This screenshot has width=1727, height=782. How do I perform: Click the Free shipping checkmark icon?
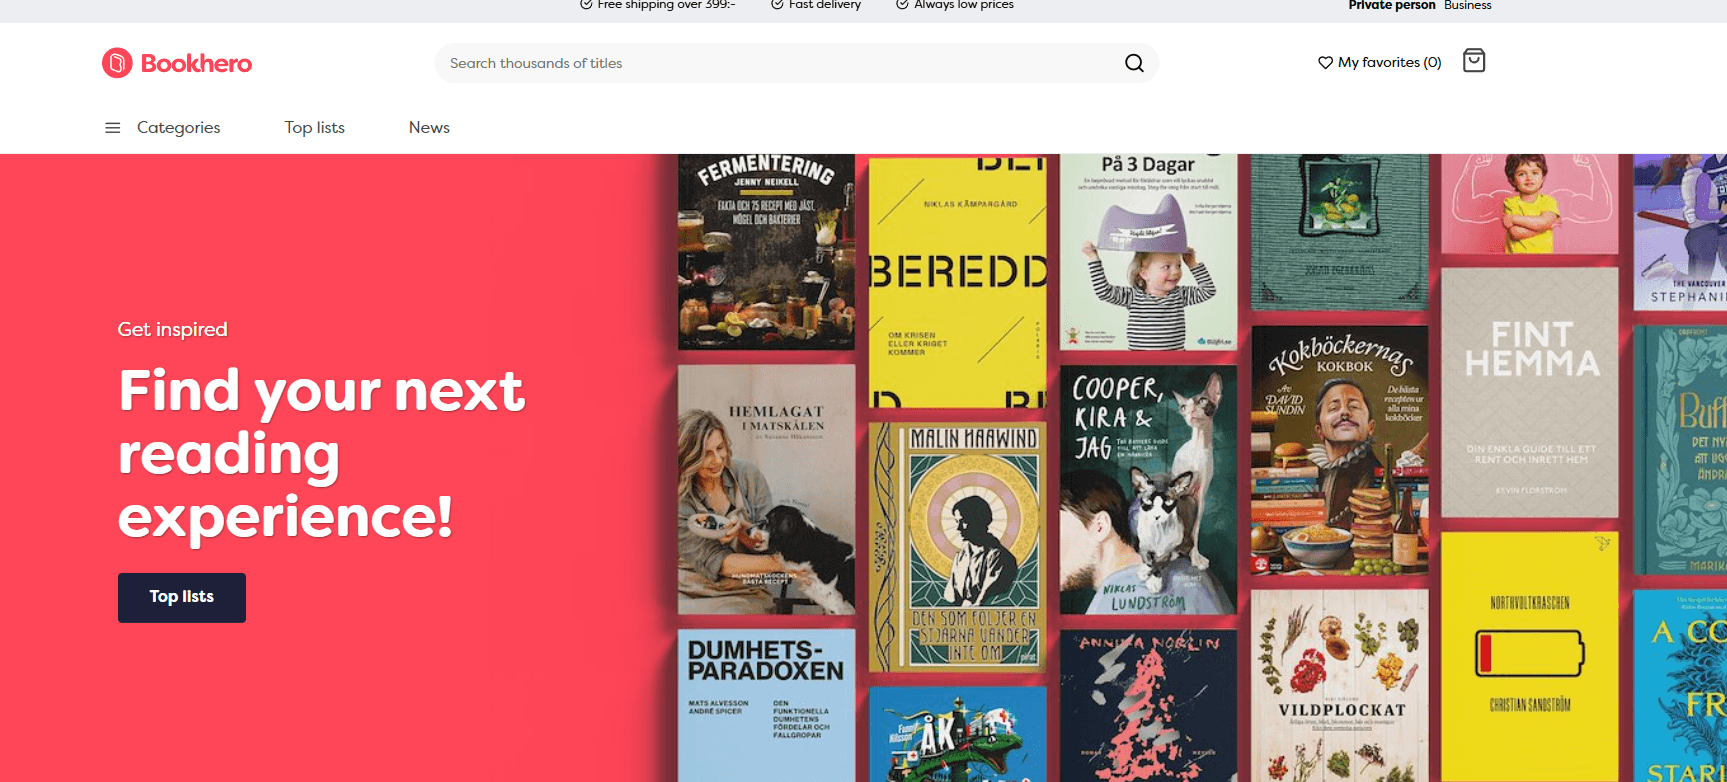586,4
